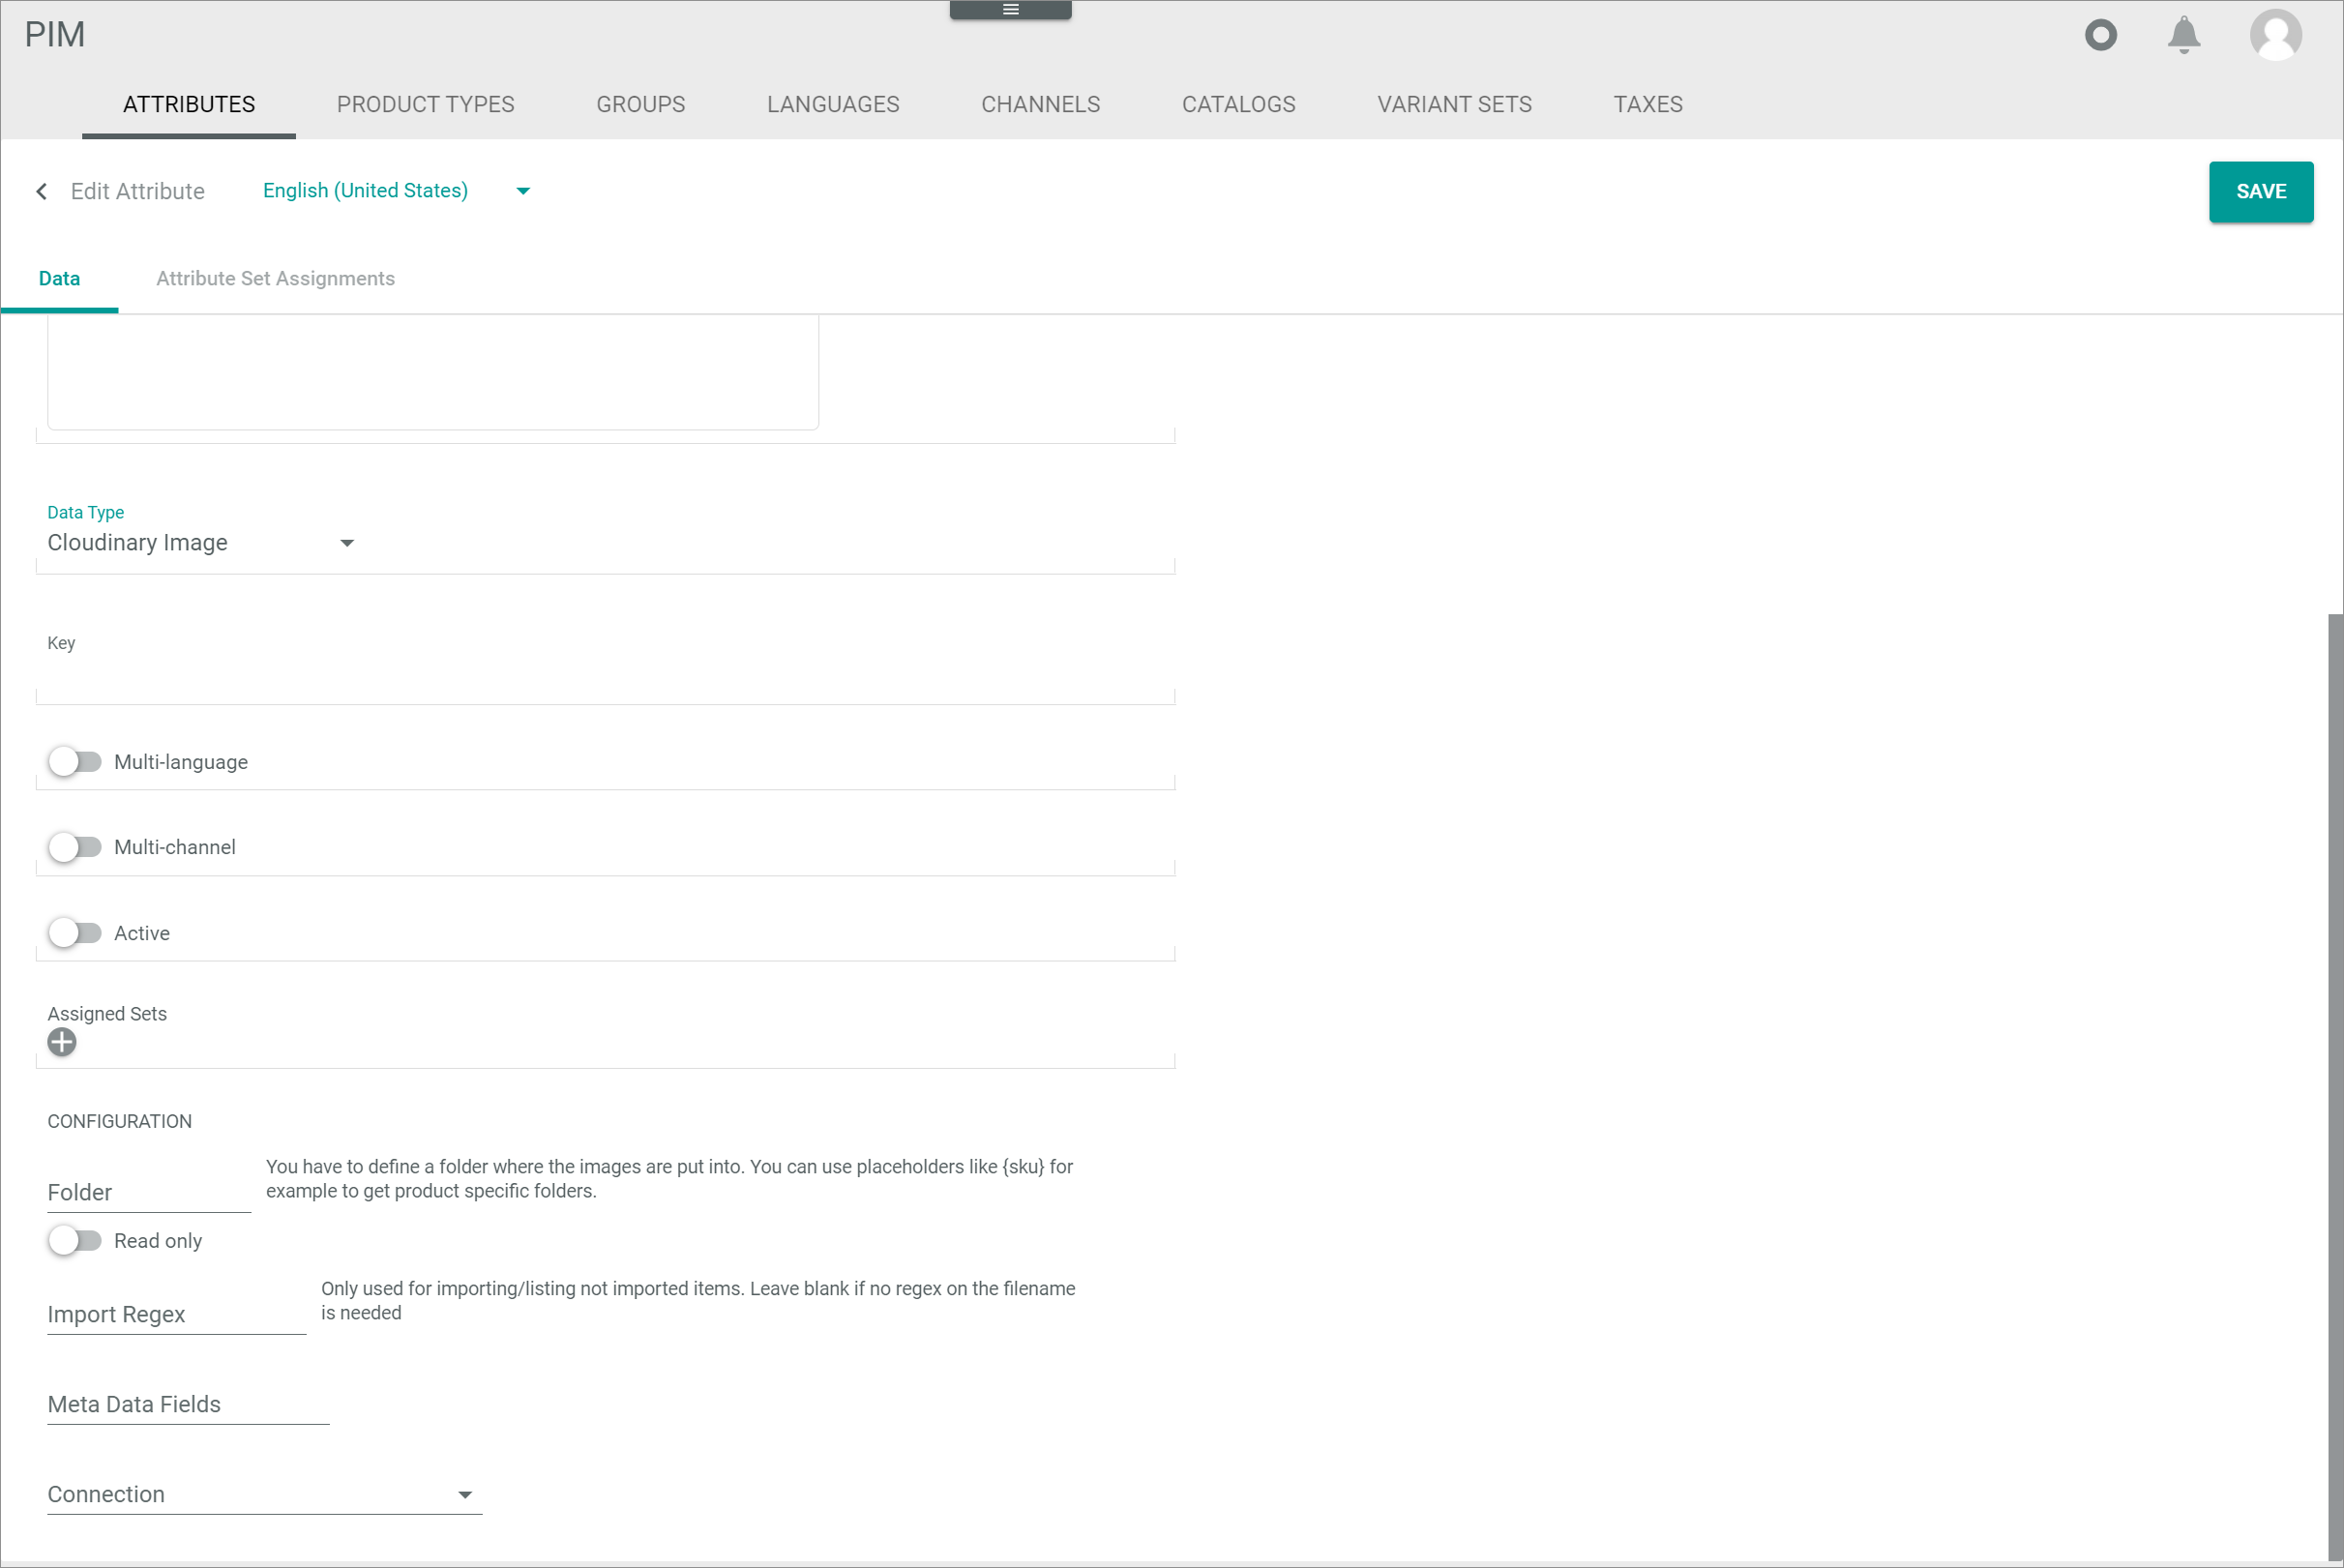
Task: Click the Import Regex input field
Action: [176, 1314]
